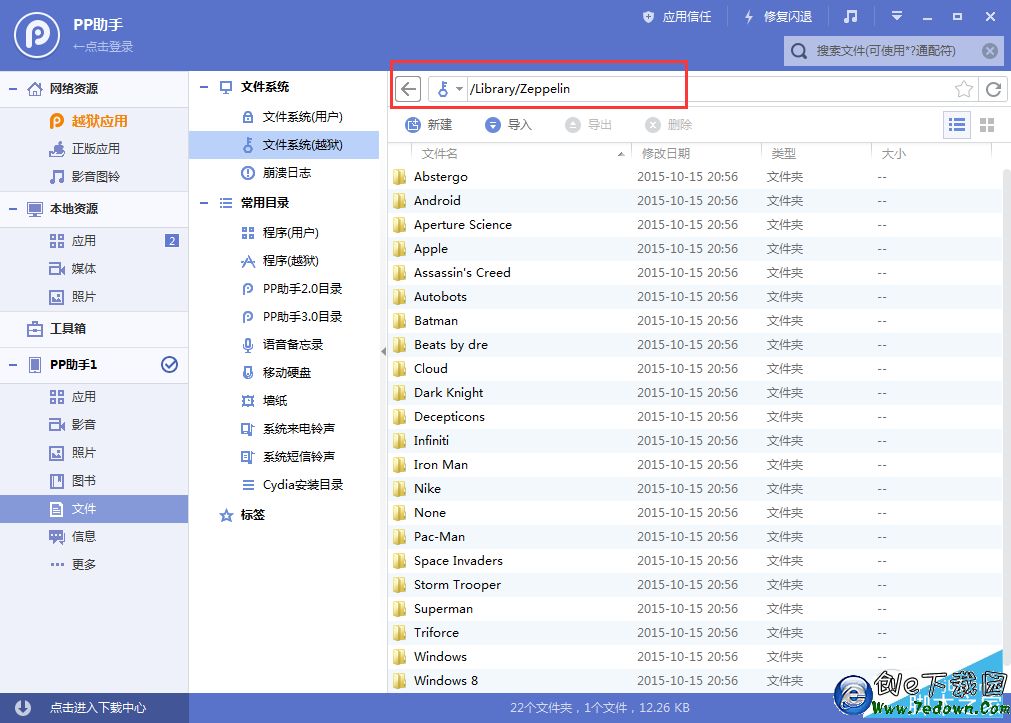
Task: Click the file list vertical scrollbar
Action: (x=1006, y=419)
